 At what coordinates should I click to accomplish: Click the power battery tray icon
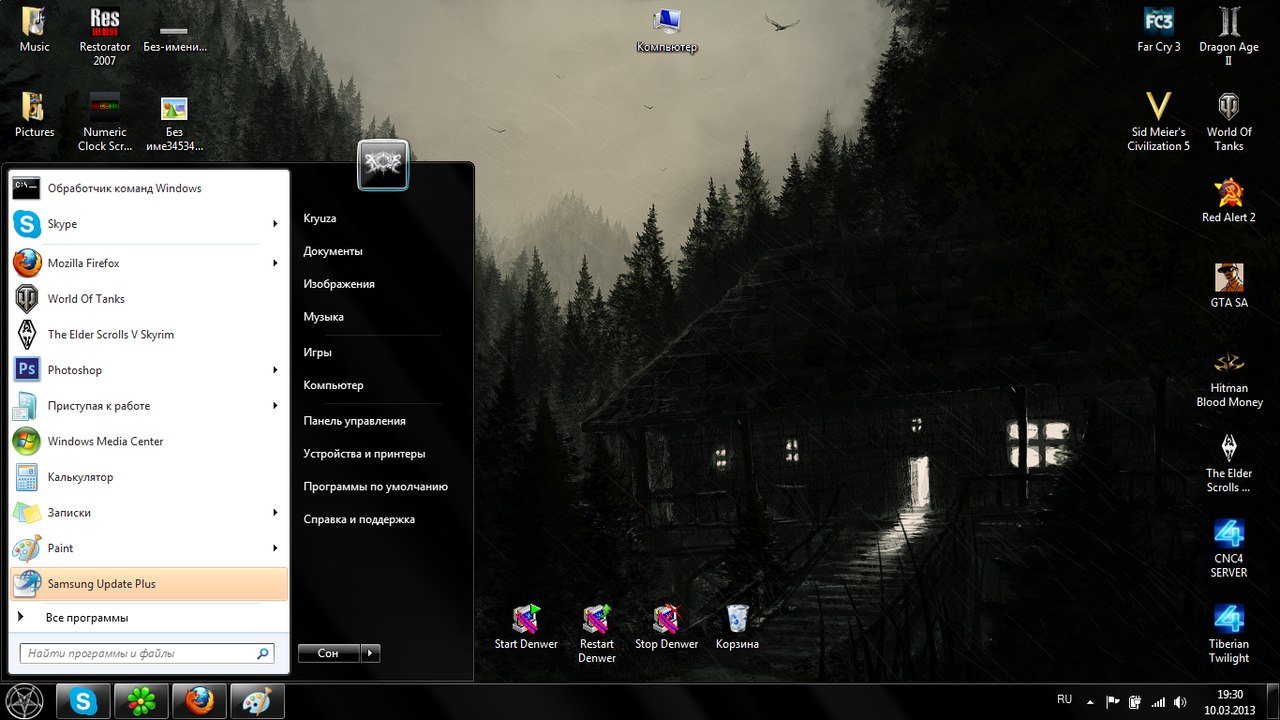click(x=1135, y=702)
